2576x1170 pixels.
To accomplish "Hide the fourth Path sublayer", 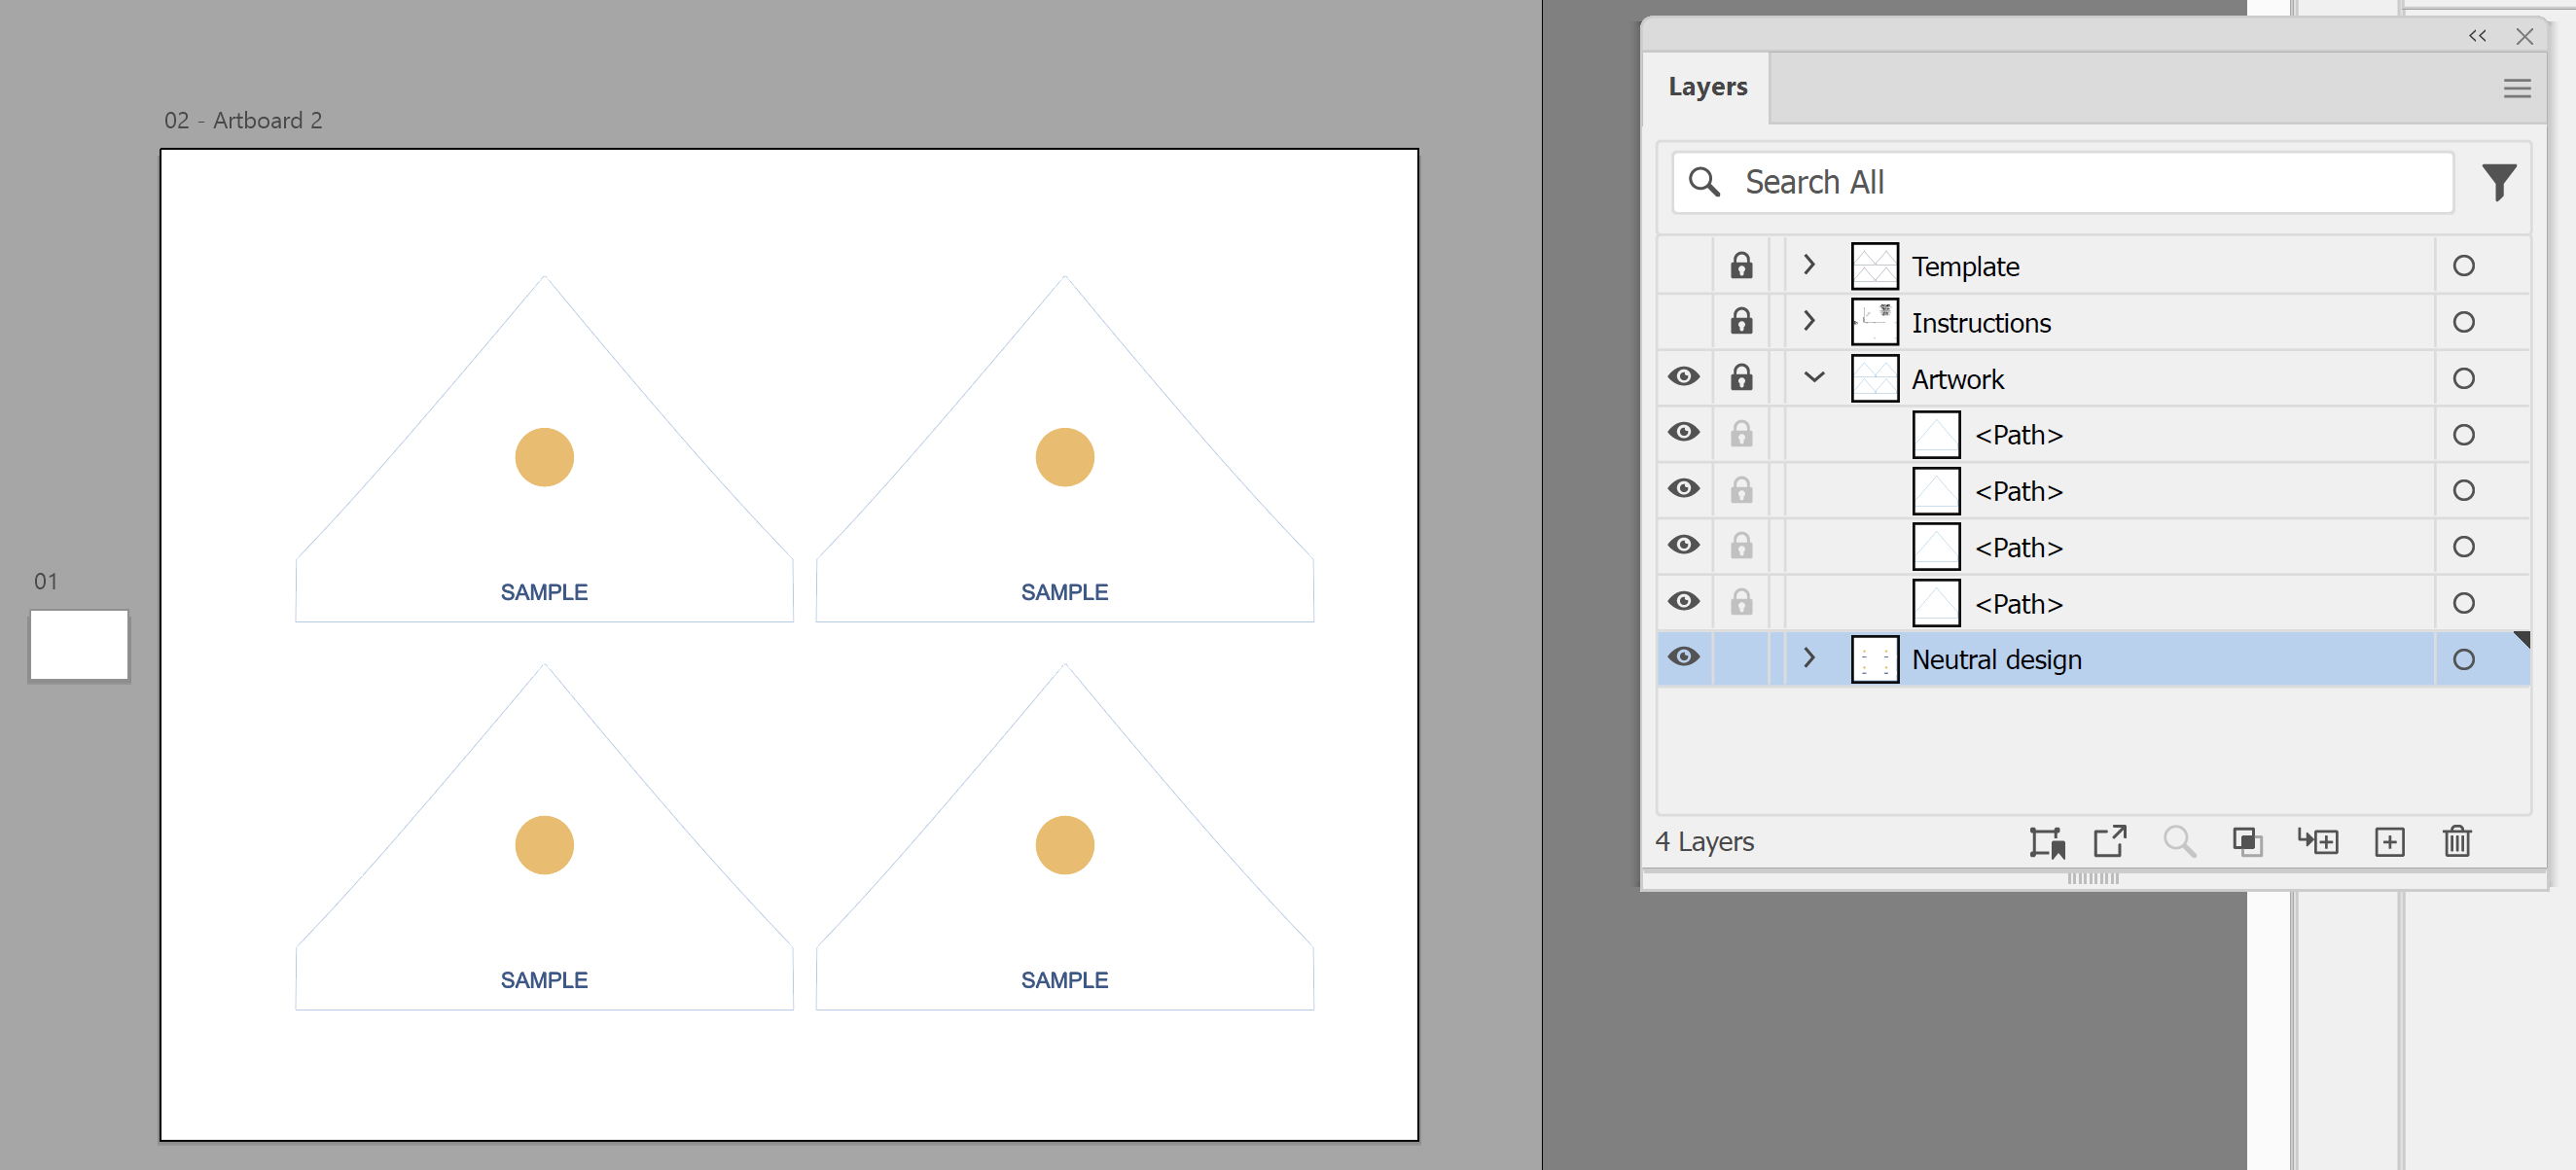I will click(1684, 602).
